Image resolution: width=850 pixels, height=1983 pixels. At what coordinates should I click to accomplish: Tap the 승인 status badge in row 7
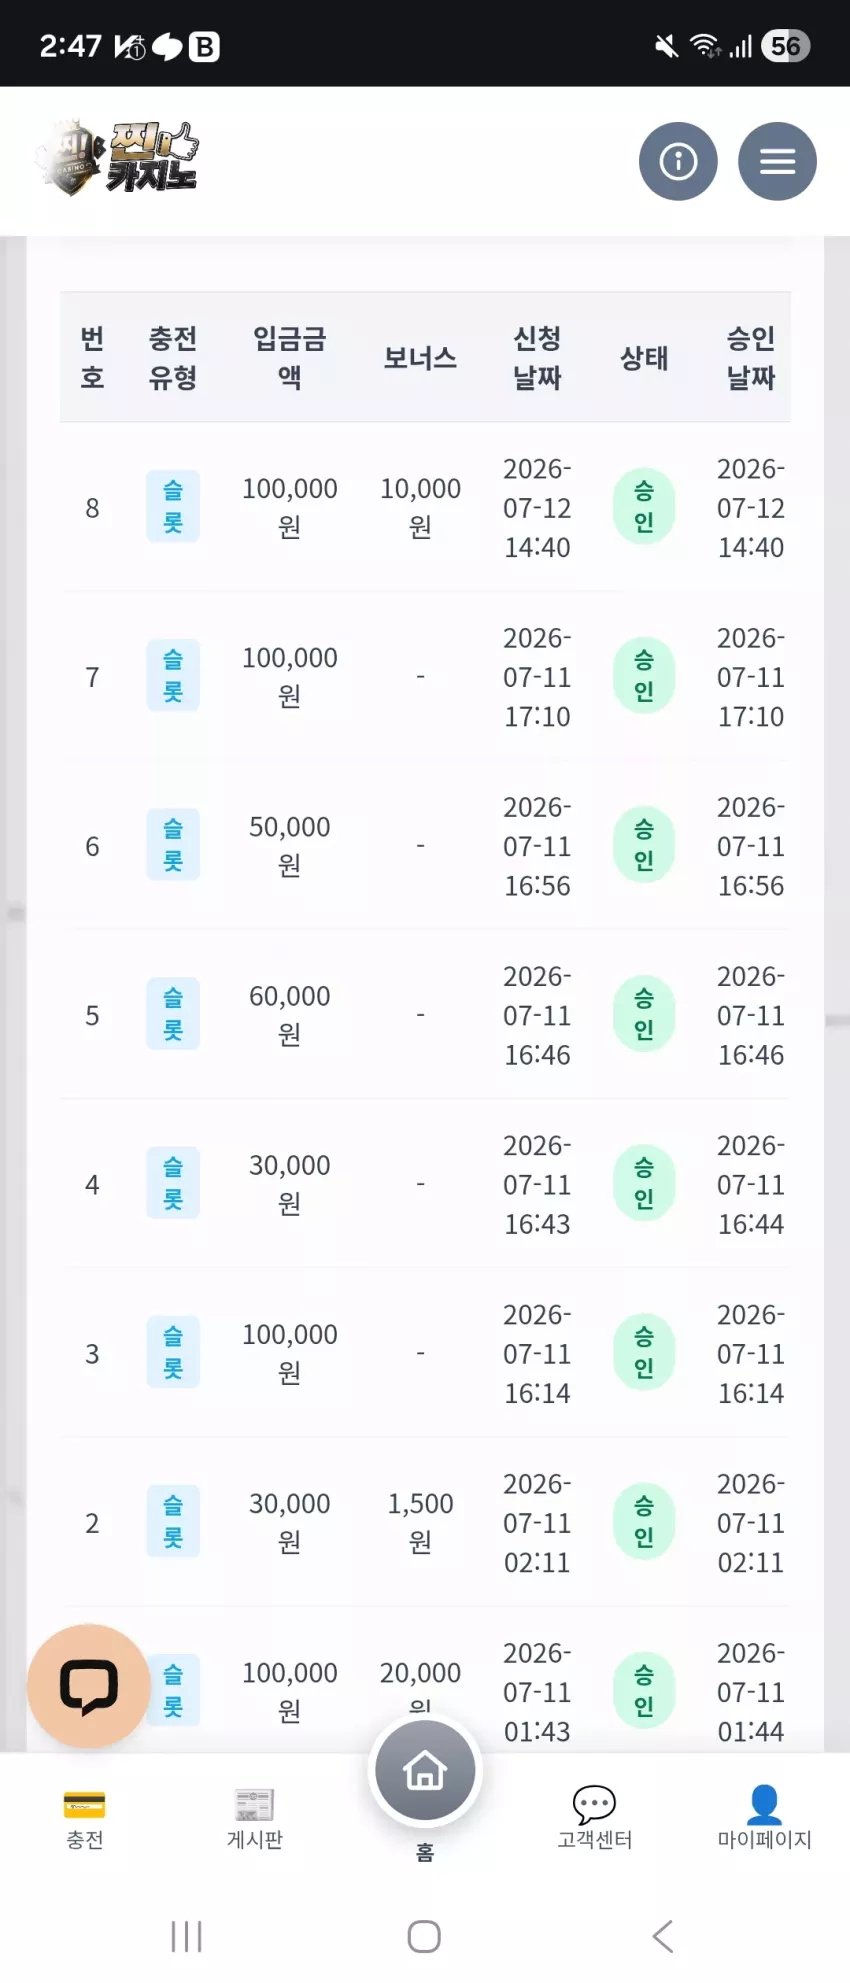644,676
